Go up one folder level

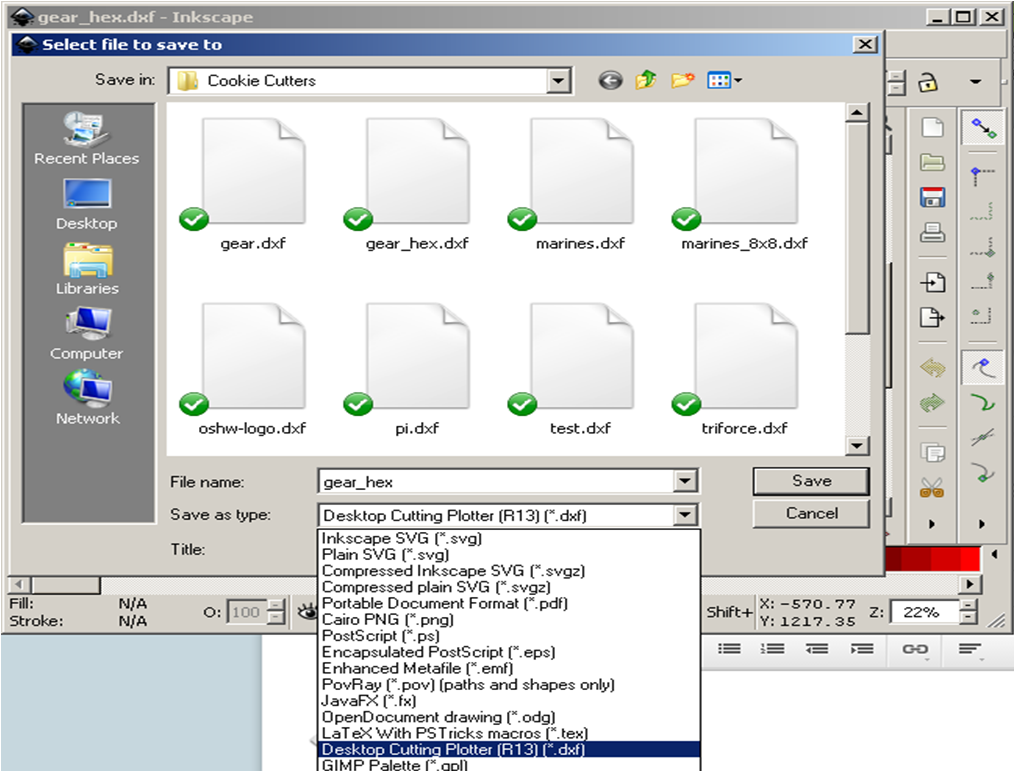(x=646, y=80)
